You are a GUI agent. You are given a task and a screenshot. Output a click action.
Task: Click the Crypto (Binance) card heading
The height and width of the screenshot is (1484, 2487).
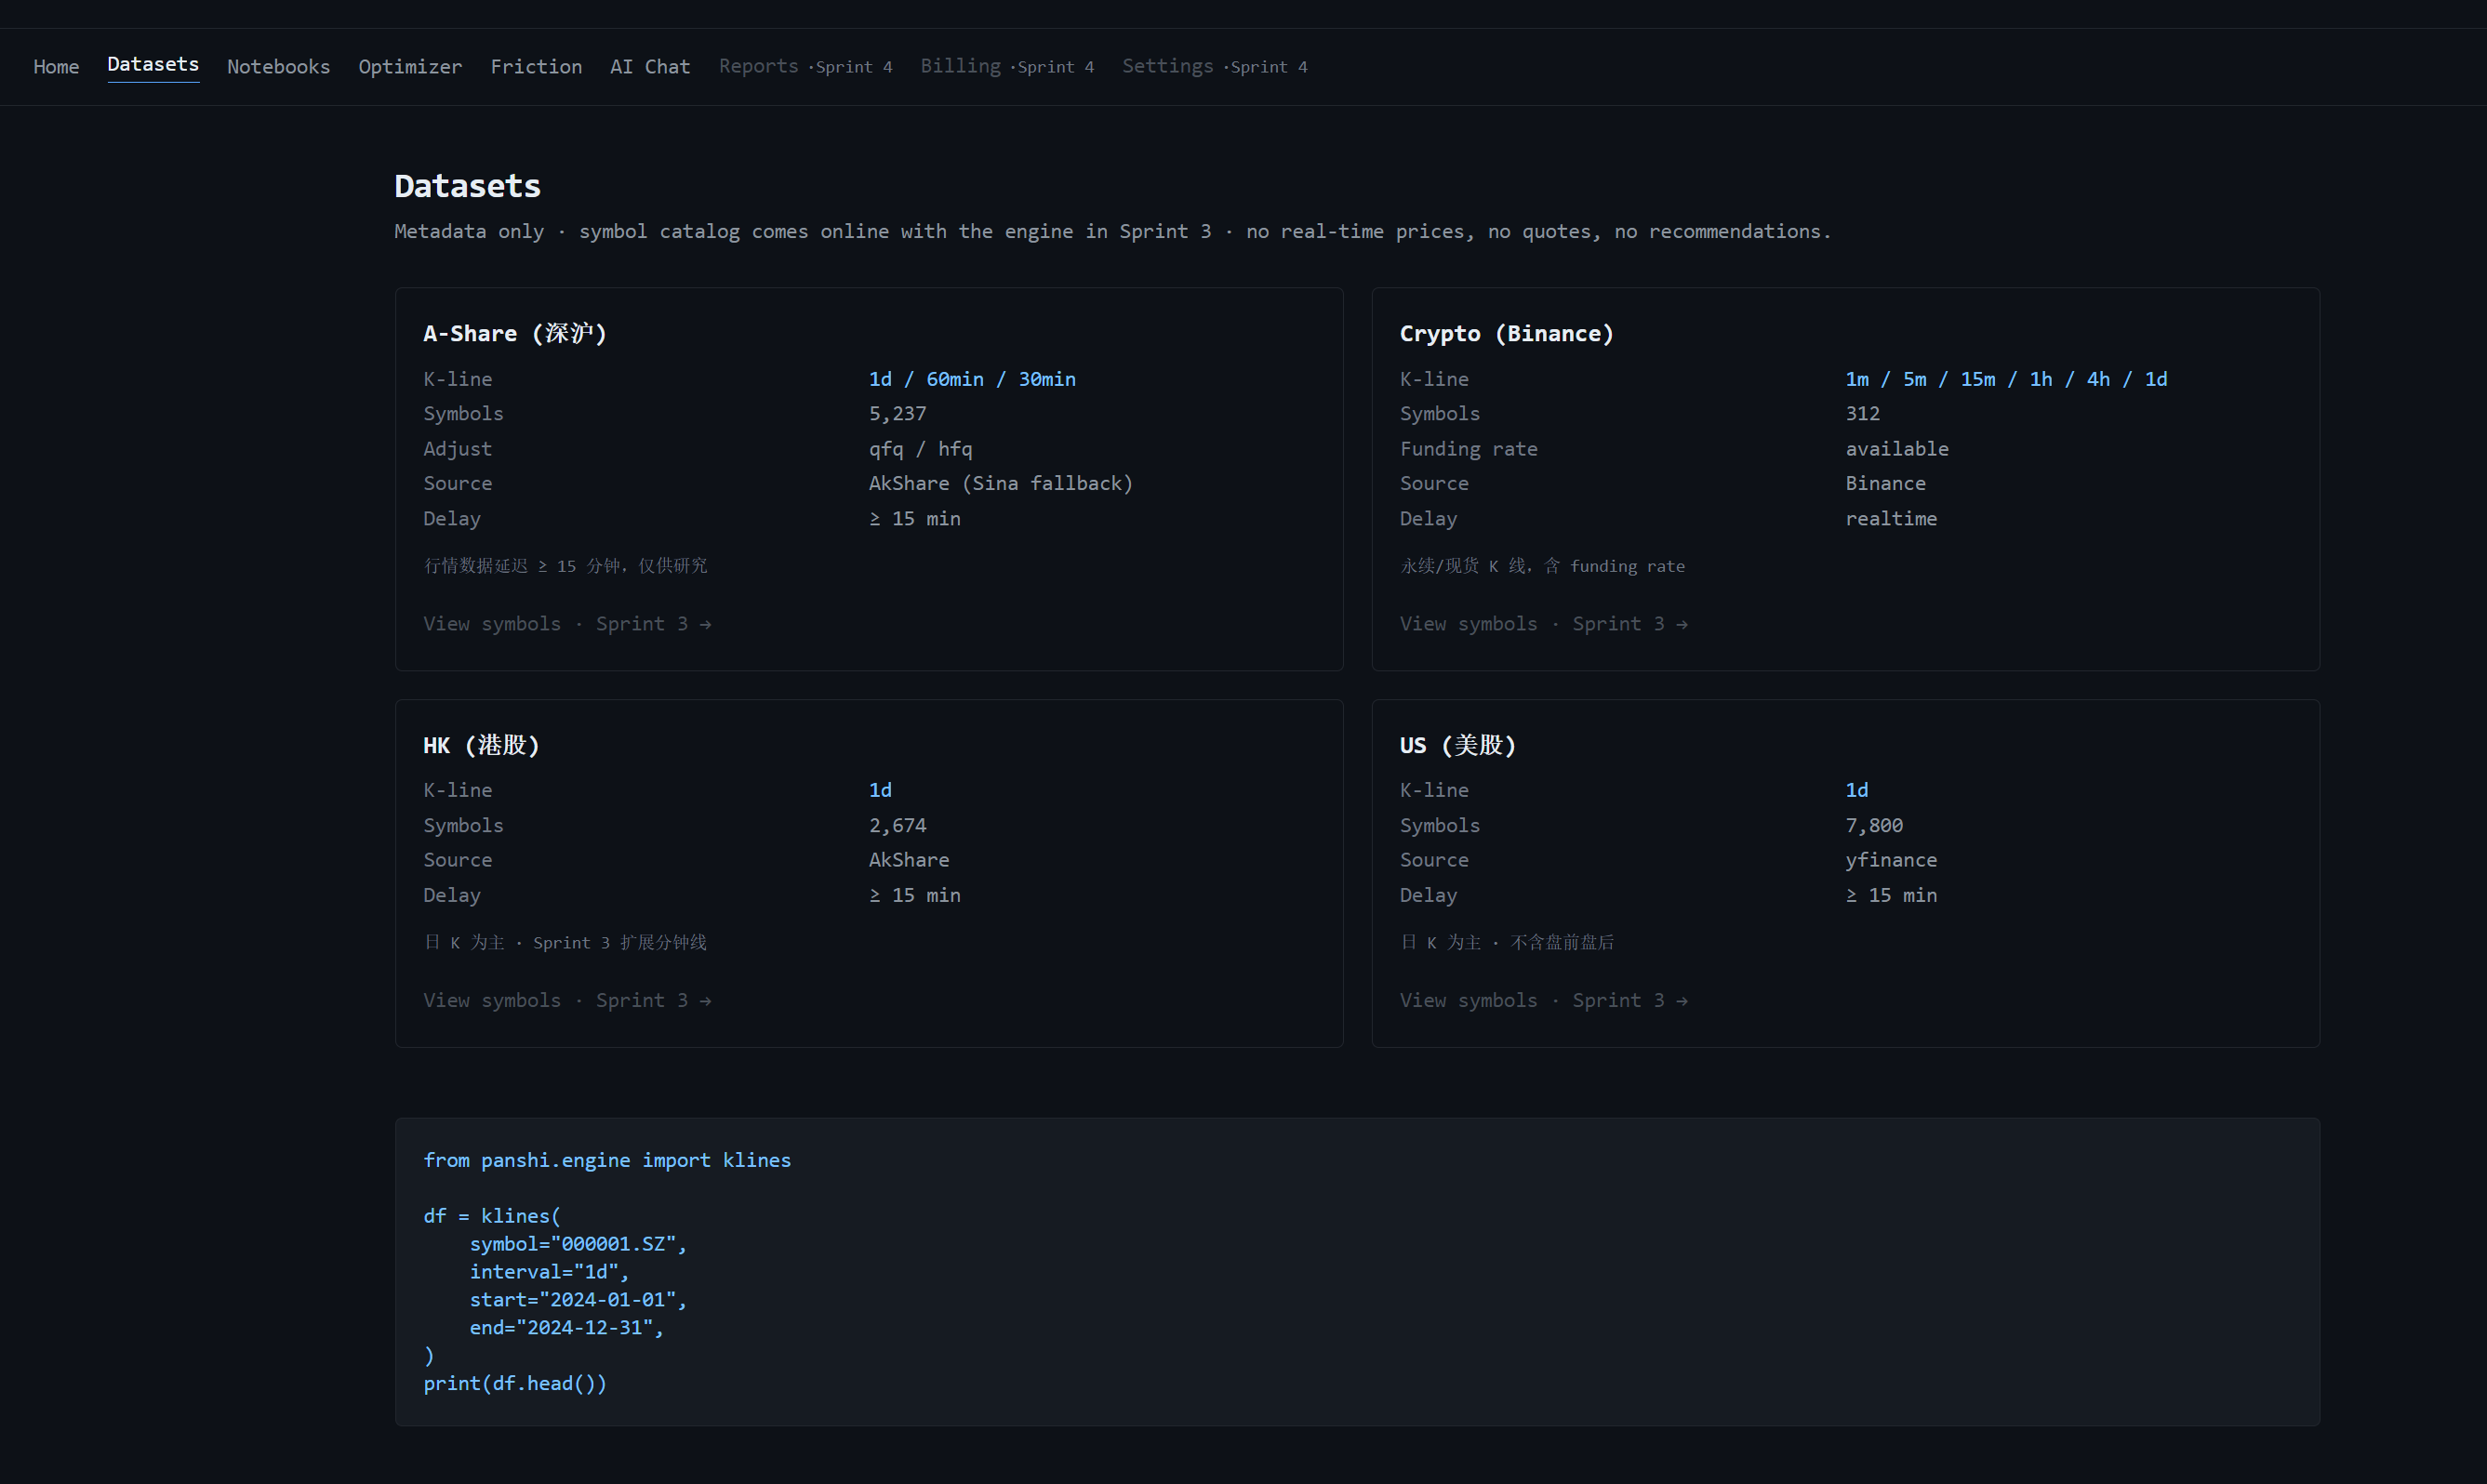[x=1506, y=334]
